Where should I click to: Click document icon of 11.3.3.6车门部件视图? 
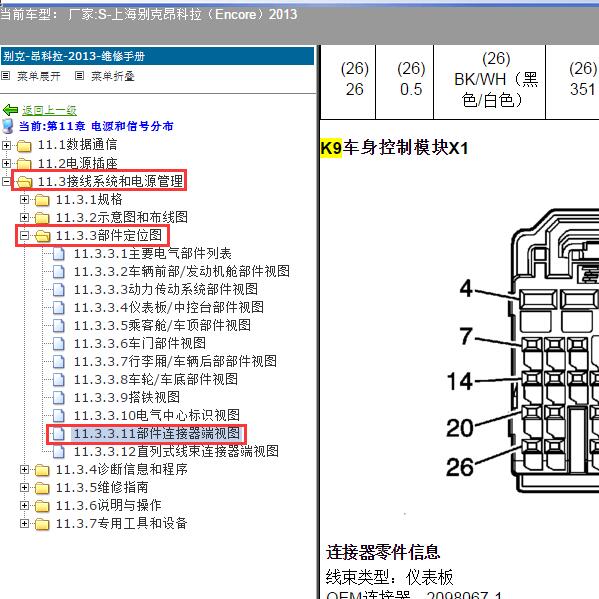pyautogui.click(x=58, y=343)
